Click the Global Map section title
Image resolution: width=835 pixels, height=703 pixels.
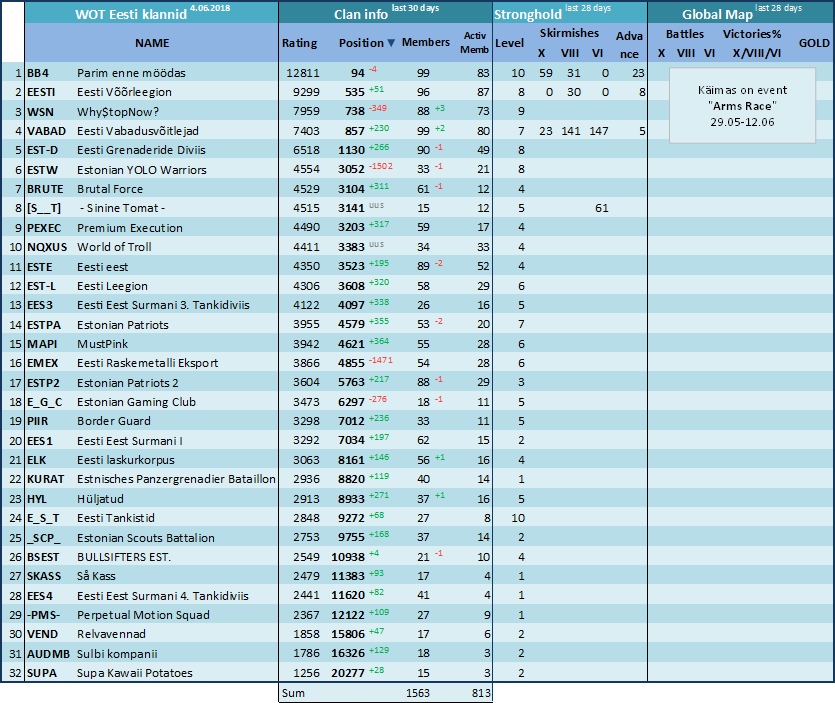[x=717, y=14]
